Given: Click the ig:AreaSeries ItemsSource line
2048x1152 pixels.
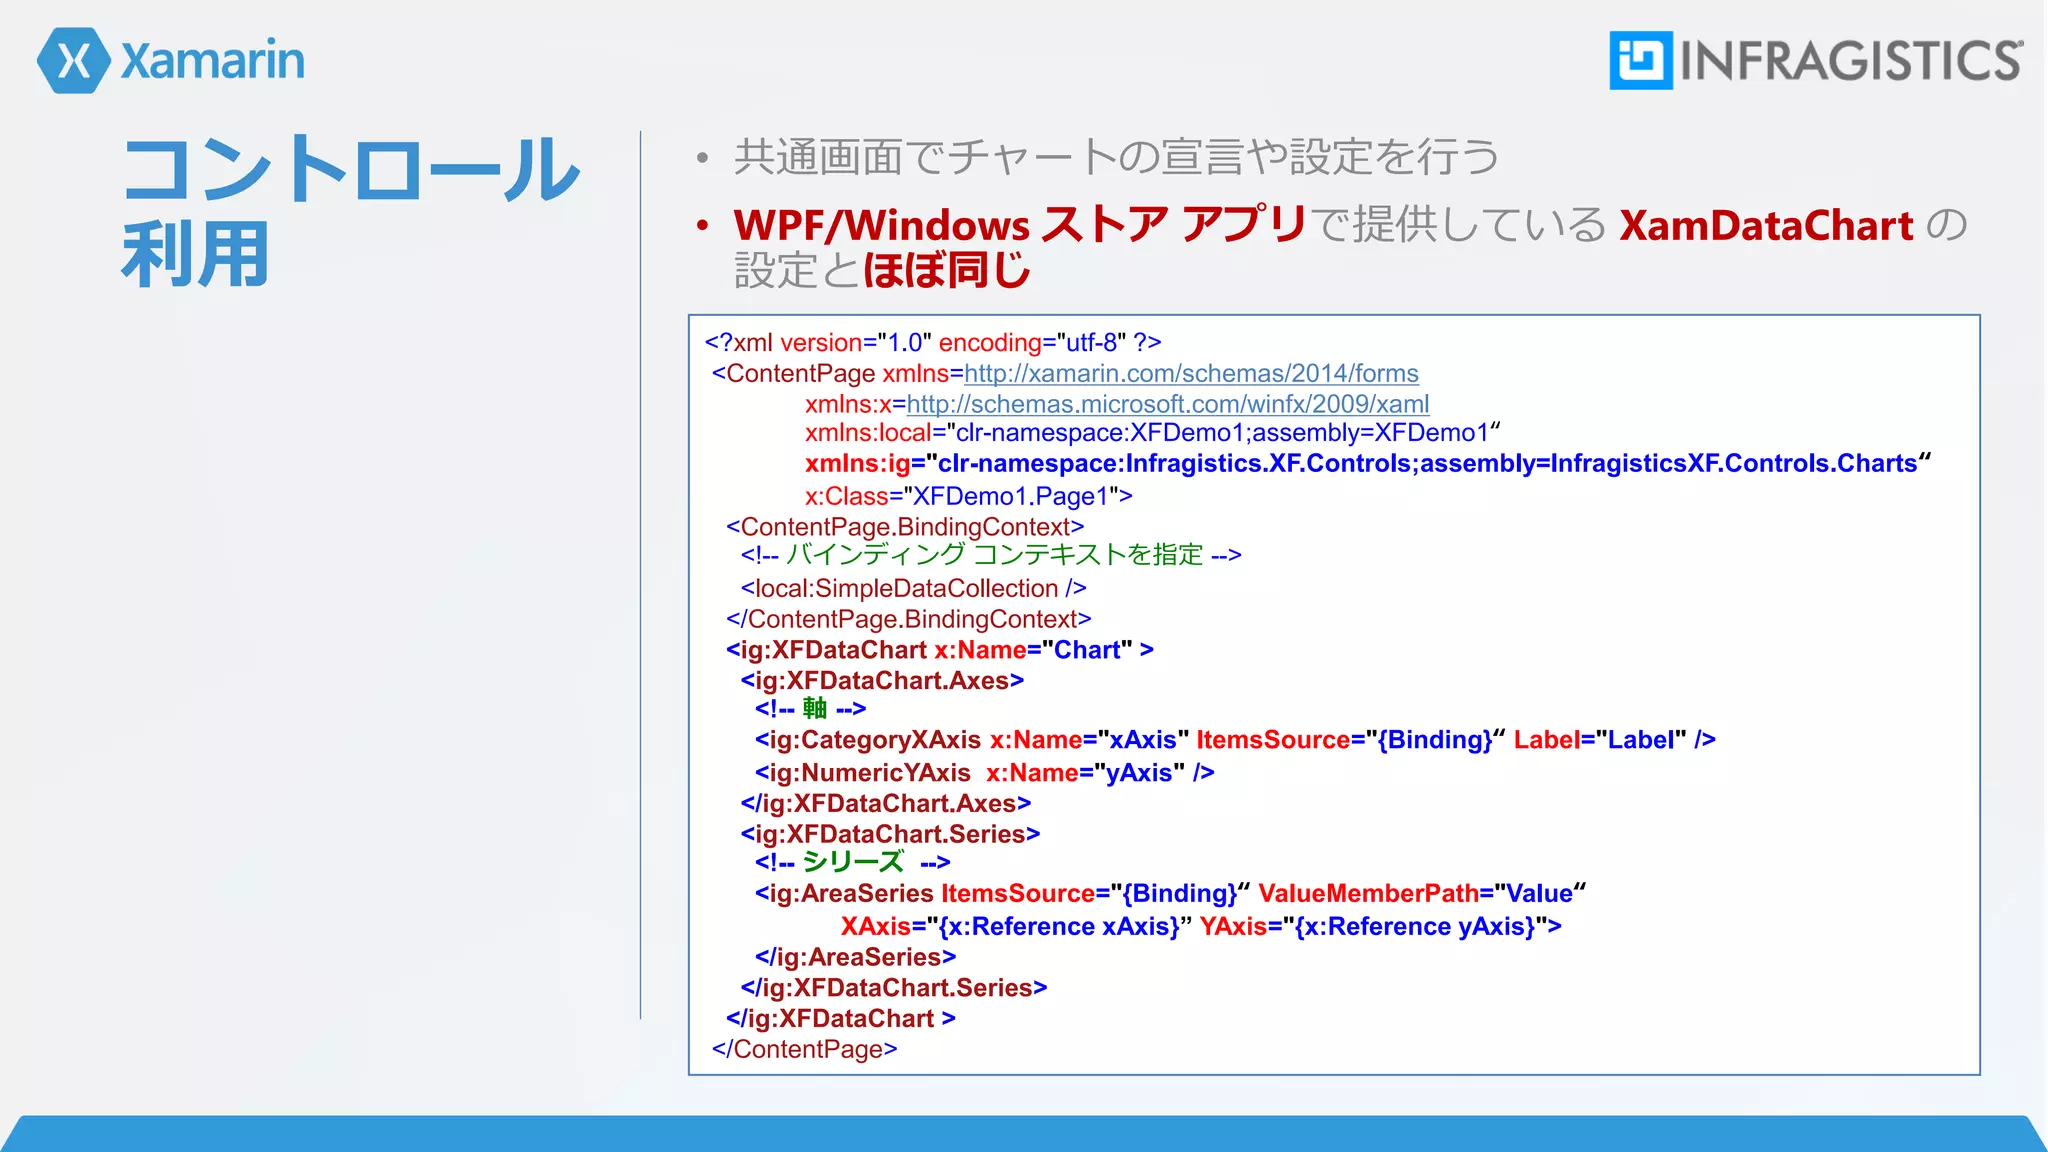Looking at the screenshot, I should click(1171, 894).
